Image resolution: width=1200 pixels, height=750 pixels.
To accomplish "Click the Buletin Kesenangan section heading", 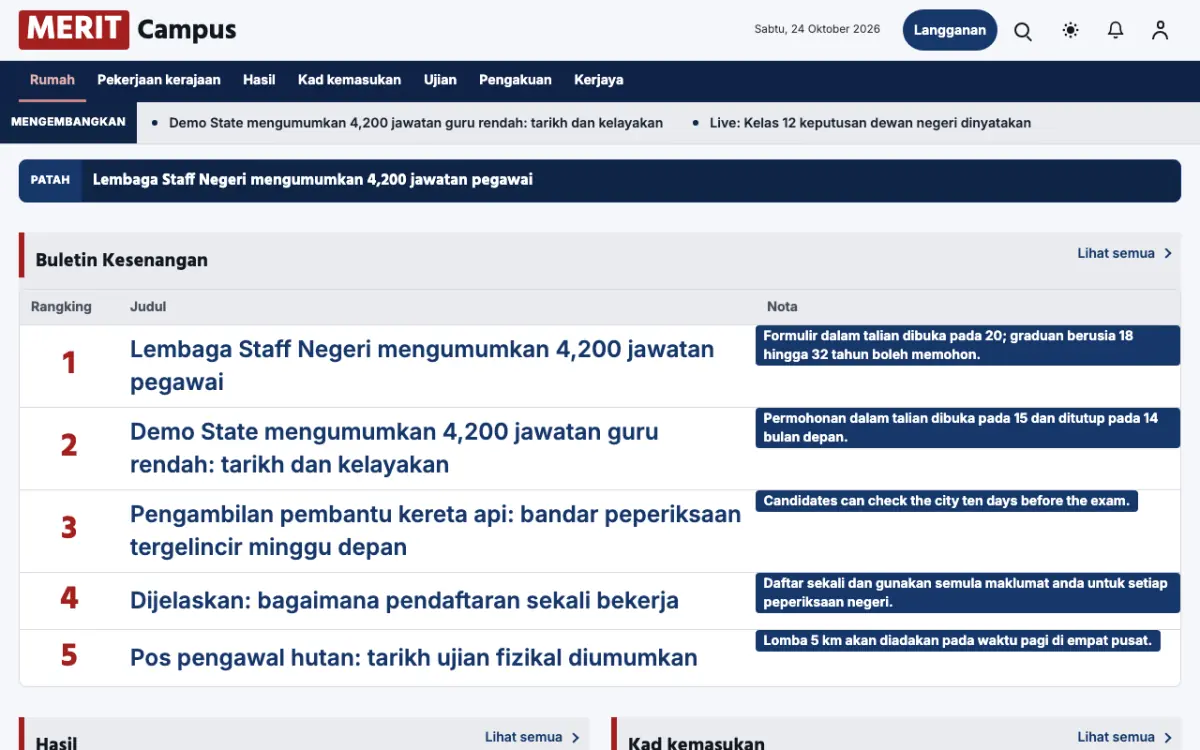I will click(122, 260).
